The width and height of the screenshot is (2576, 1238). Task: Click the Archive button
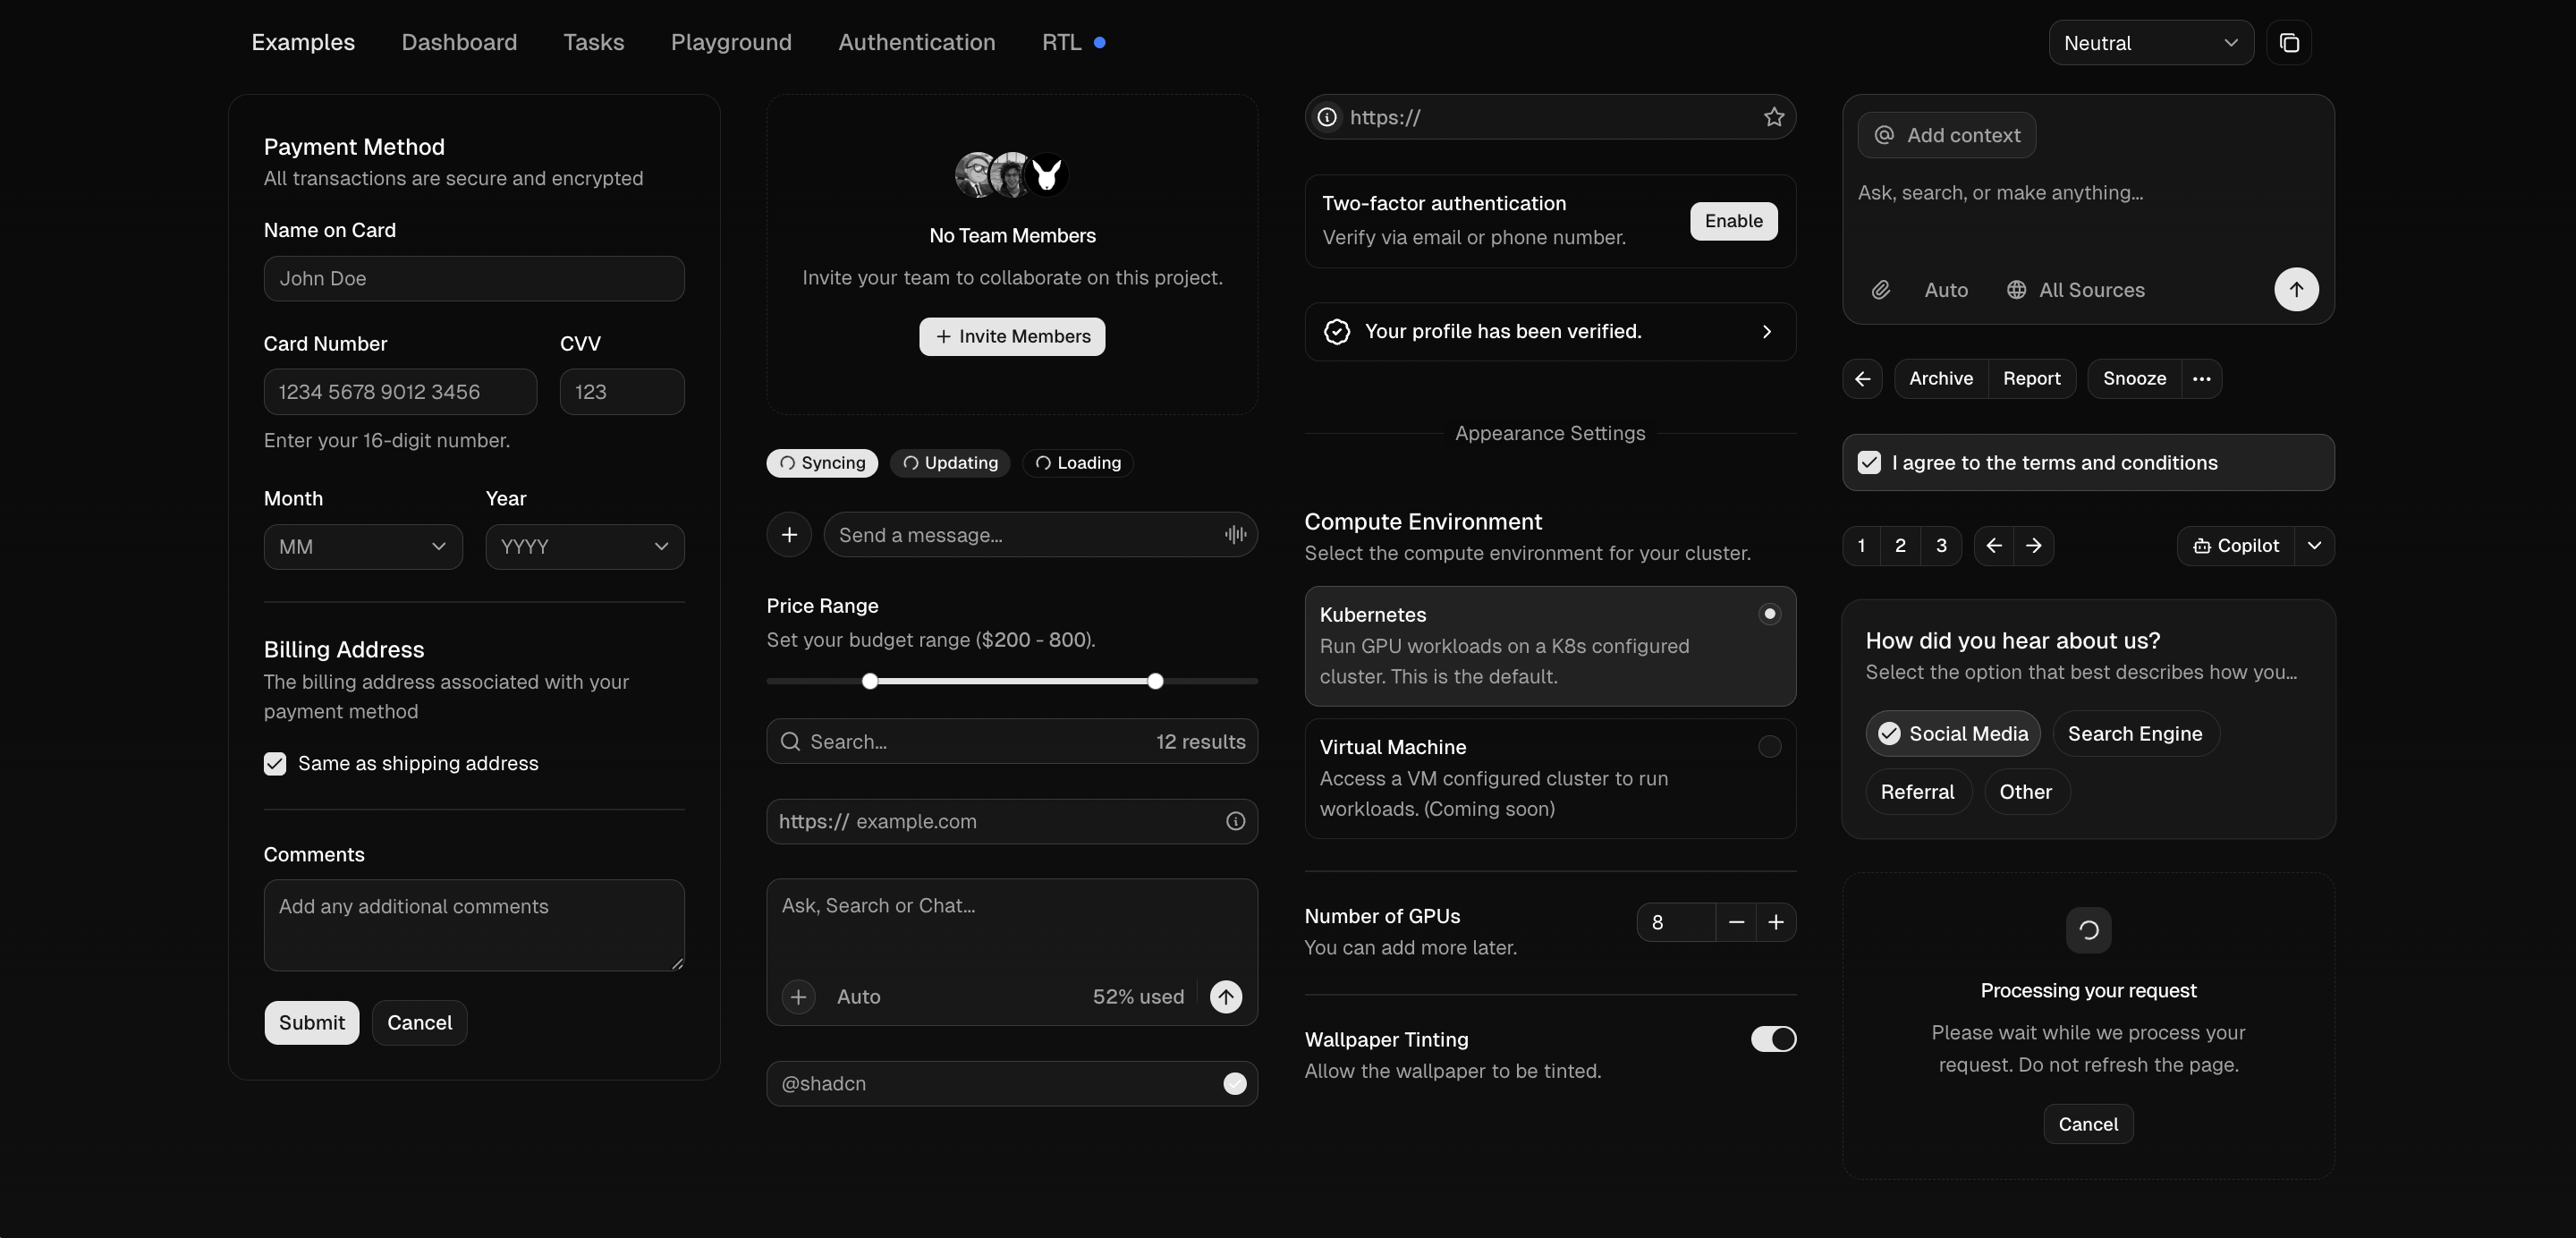(x=1940, y=379)
